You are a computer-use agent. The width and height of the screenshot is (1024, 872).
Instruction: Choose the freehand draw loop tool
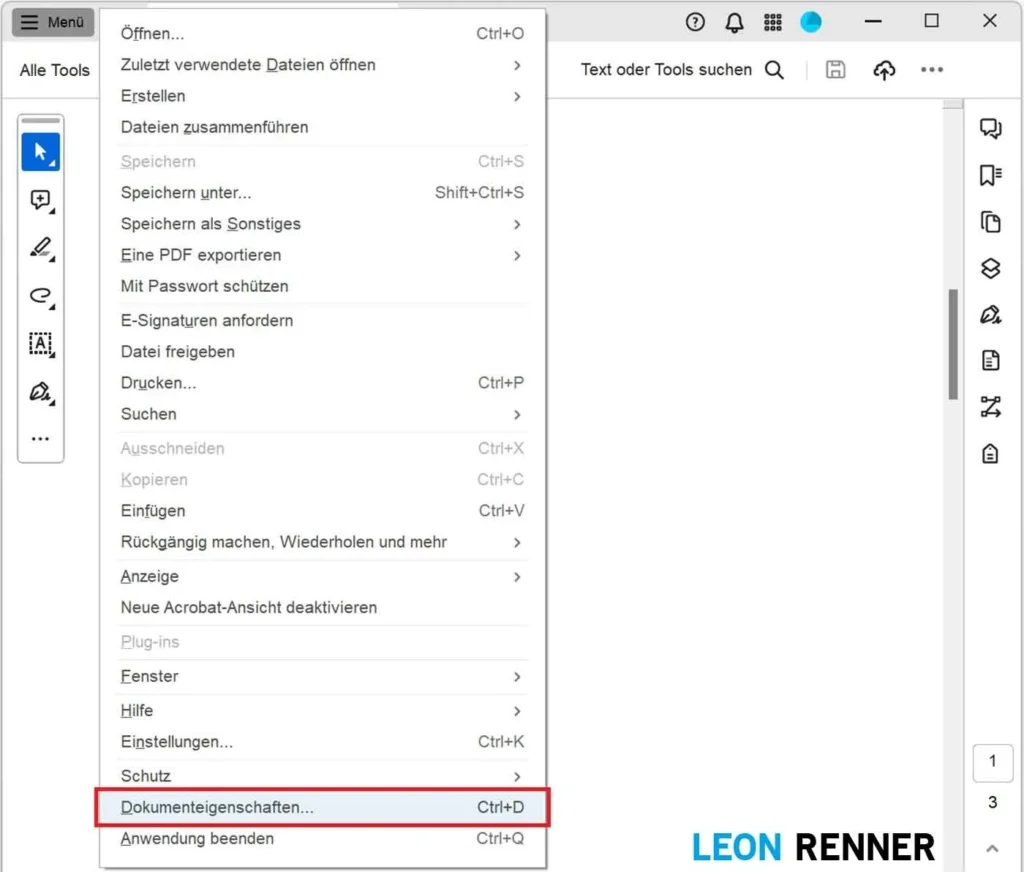coord(40,295)
